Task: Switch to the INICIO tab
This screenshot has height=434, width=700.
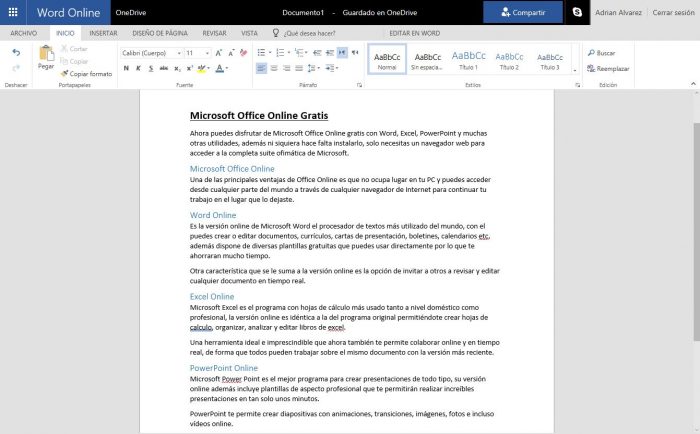Action: click(65, 33)
